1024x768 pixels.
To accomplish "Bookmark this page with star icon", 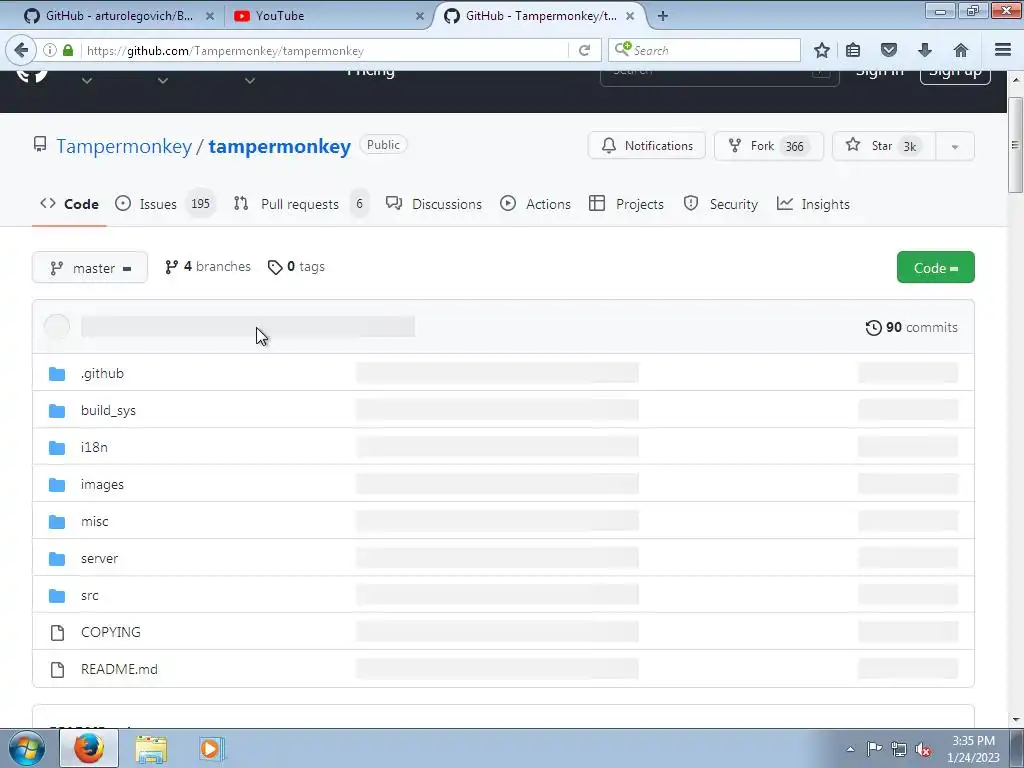I will coord(822,50).
